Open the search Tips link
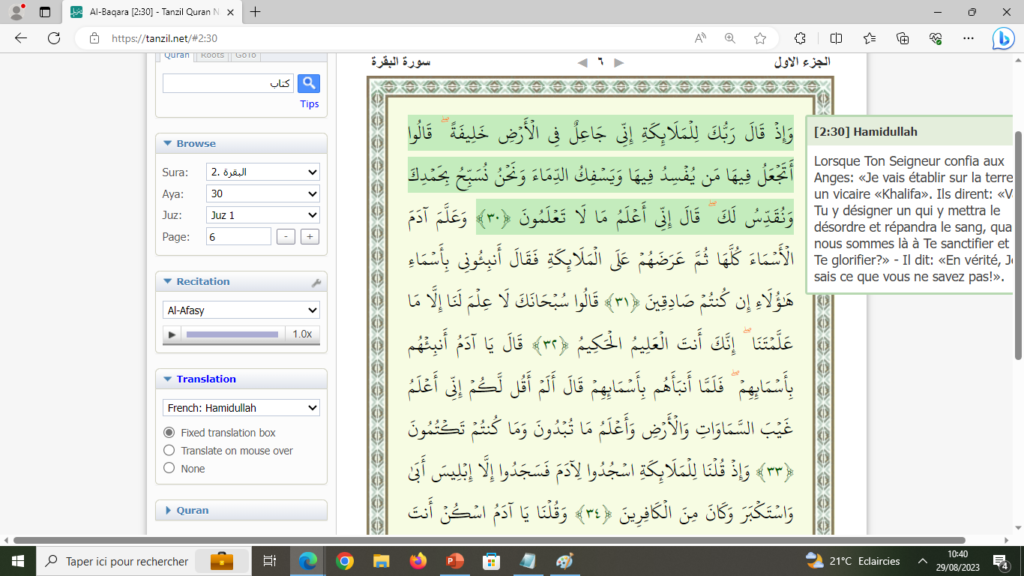This screenshot has width=1024, height=576. (310, 104)
